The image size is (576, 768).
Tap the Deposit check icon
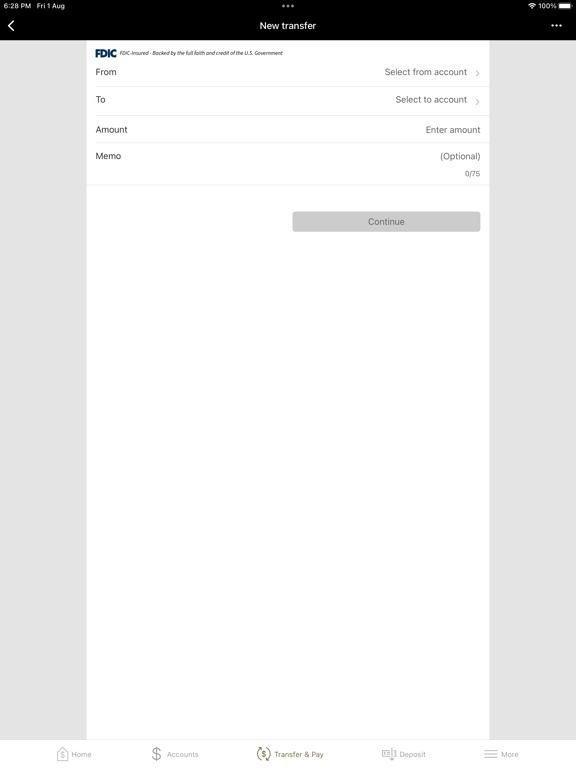click(389, 754)
